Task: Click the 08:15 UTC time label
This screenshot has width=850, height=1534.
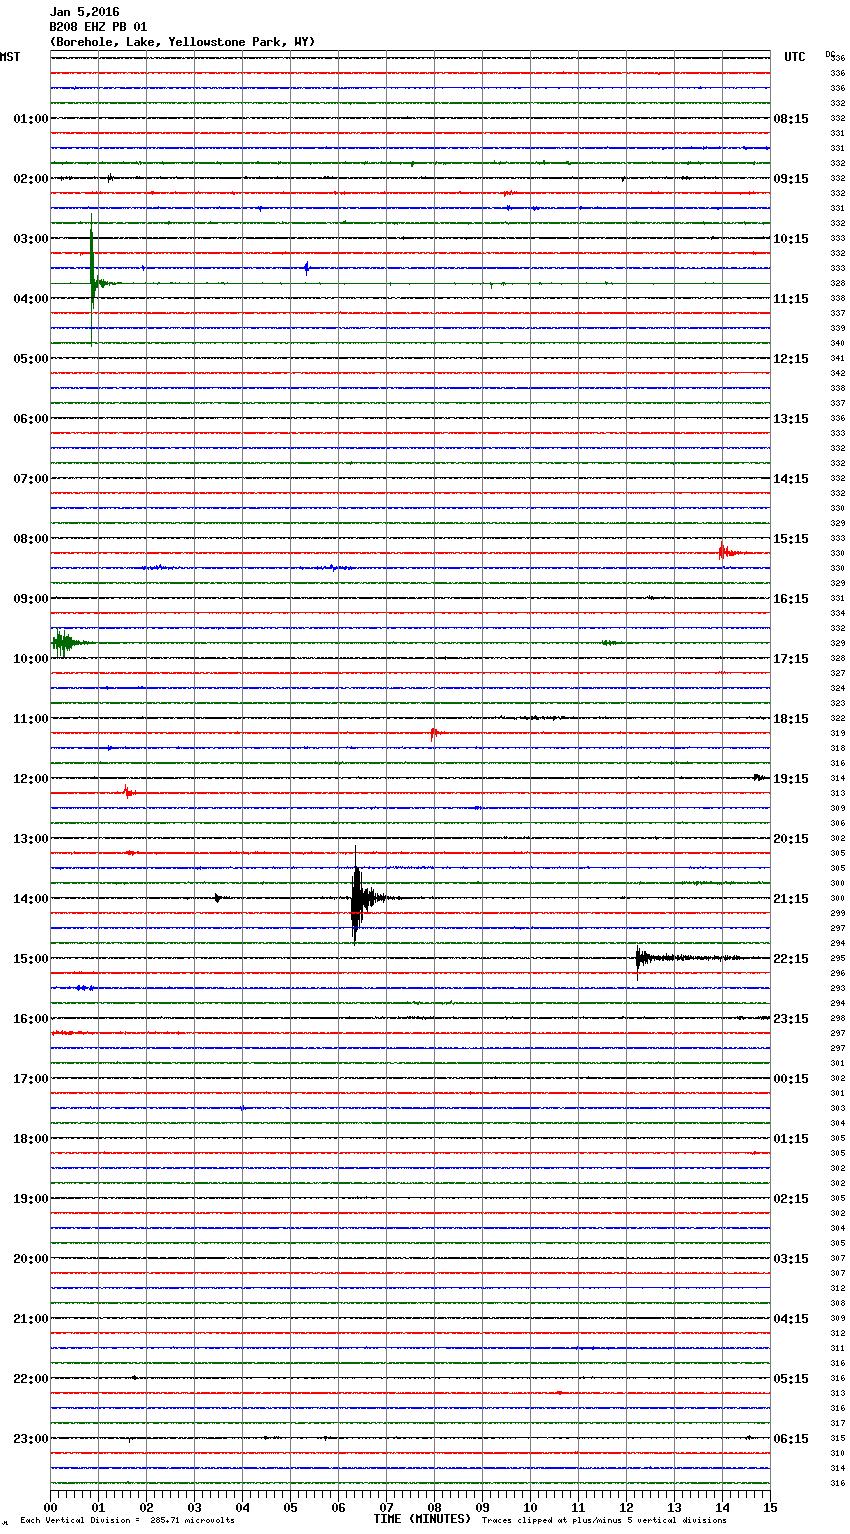Action: pyautogui.click(x=791, y=119)
